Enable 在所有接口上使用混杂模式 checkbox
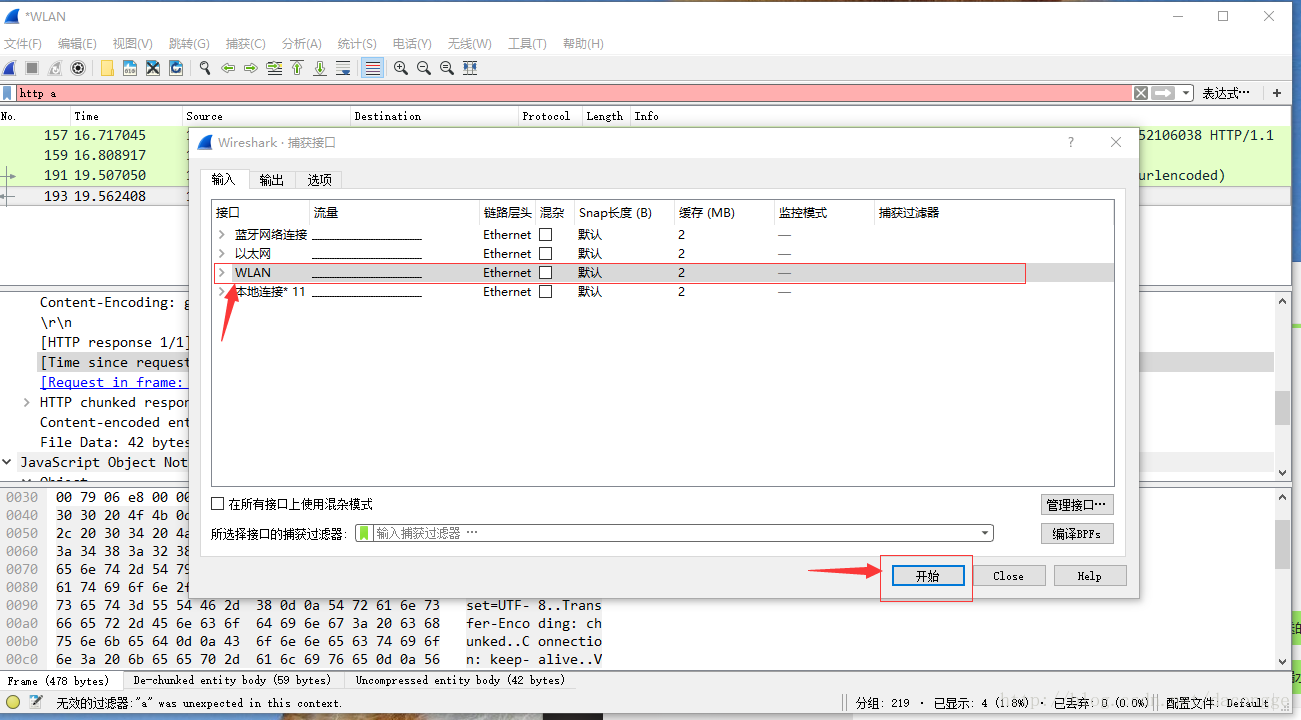 click(x=218, y=504)
